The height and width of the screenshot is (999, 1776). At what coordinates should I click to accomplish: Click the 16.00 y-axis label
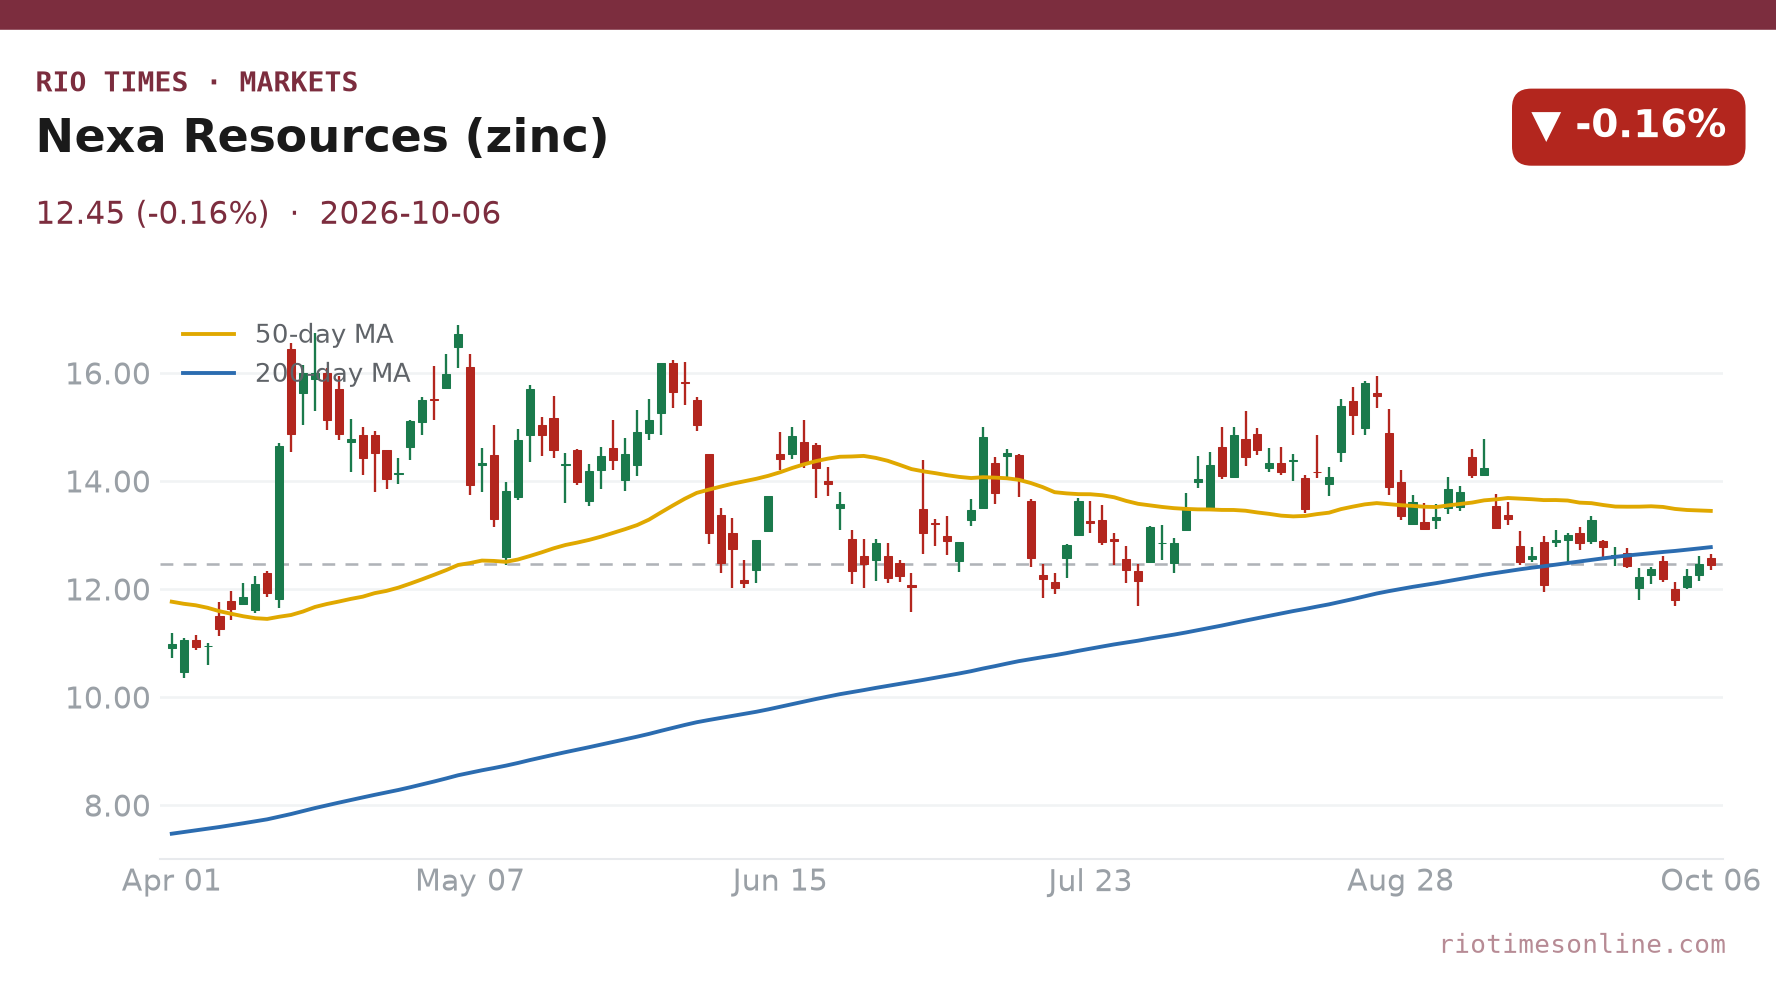[108, 375]
